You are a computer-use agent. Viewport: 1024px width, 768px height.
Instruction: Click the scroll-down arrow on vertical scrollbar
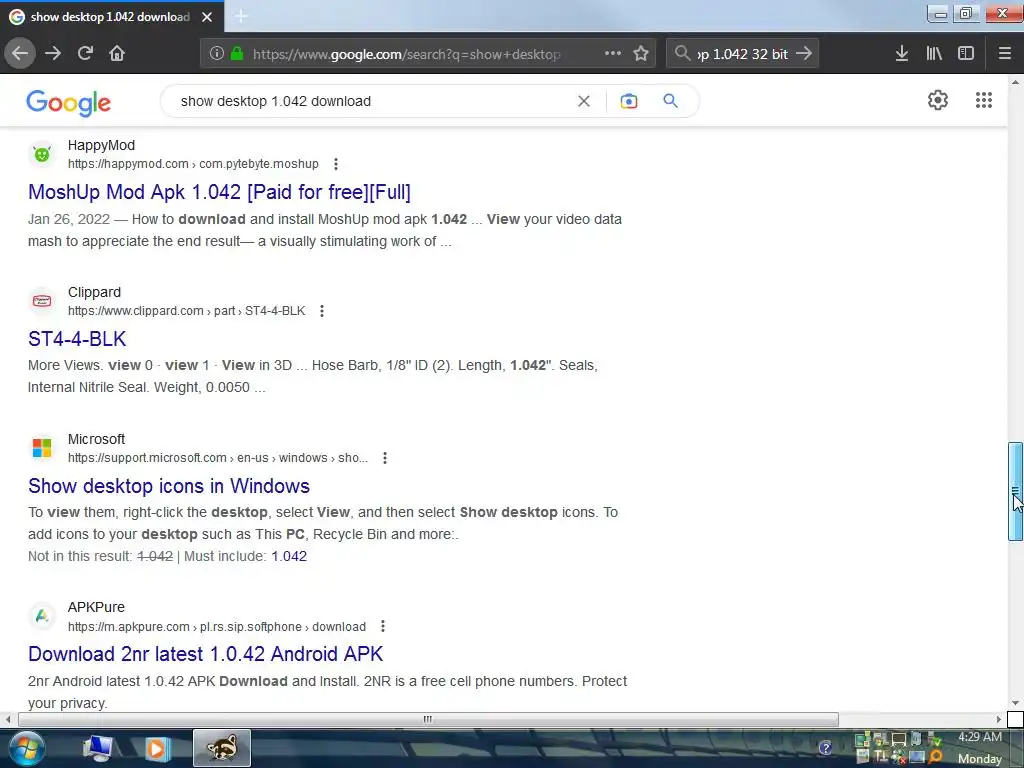tap(1015, 703)
